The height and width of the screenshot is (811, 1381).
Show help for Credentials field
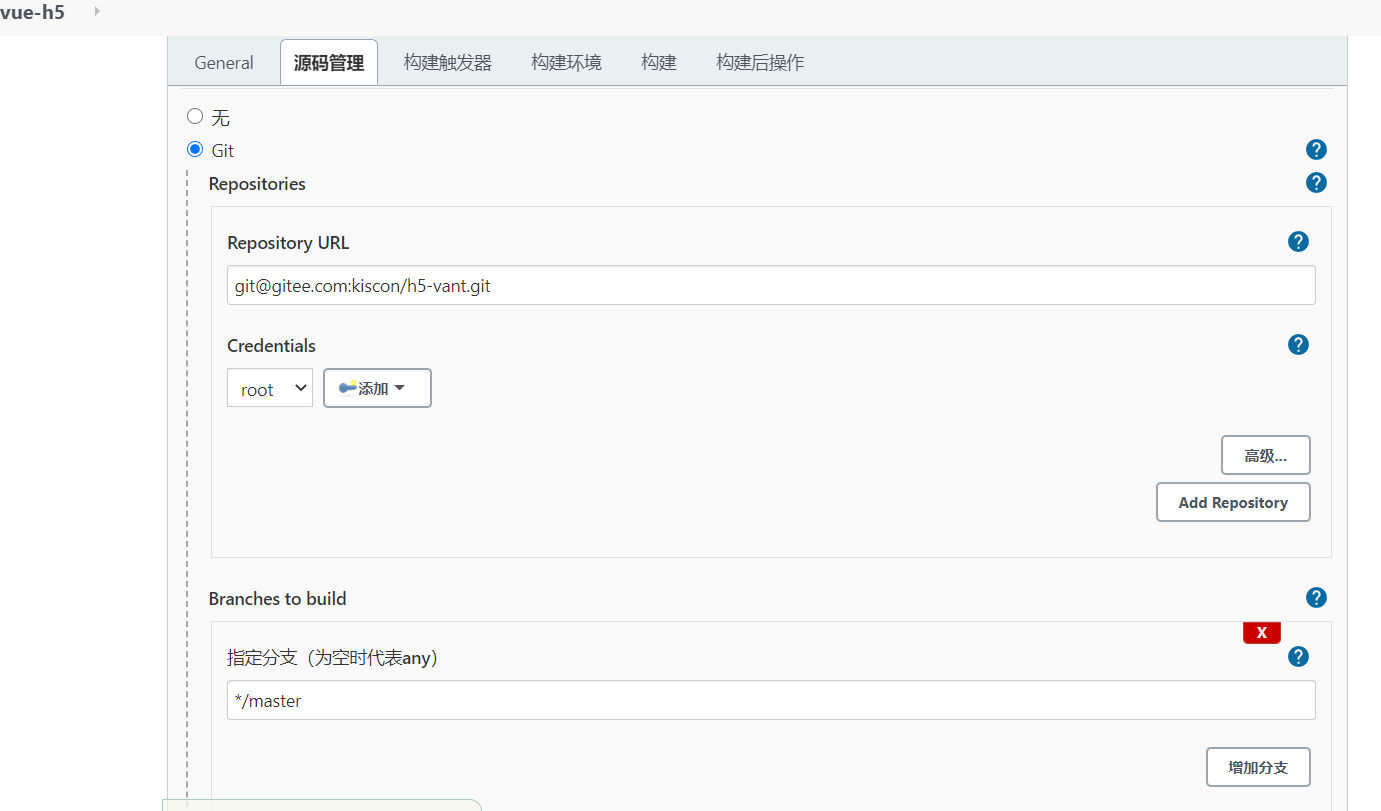coord(1298,345)
